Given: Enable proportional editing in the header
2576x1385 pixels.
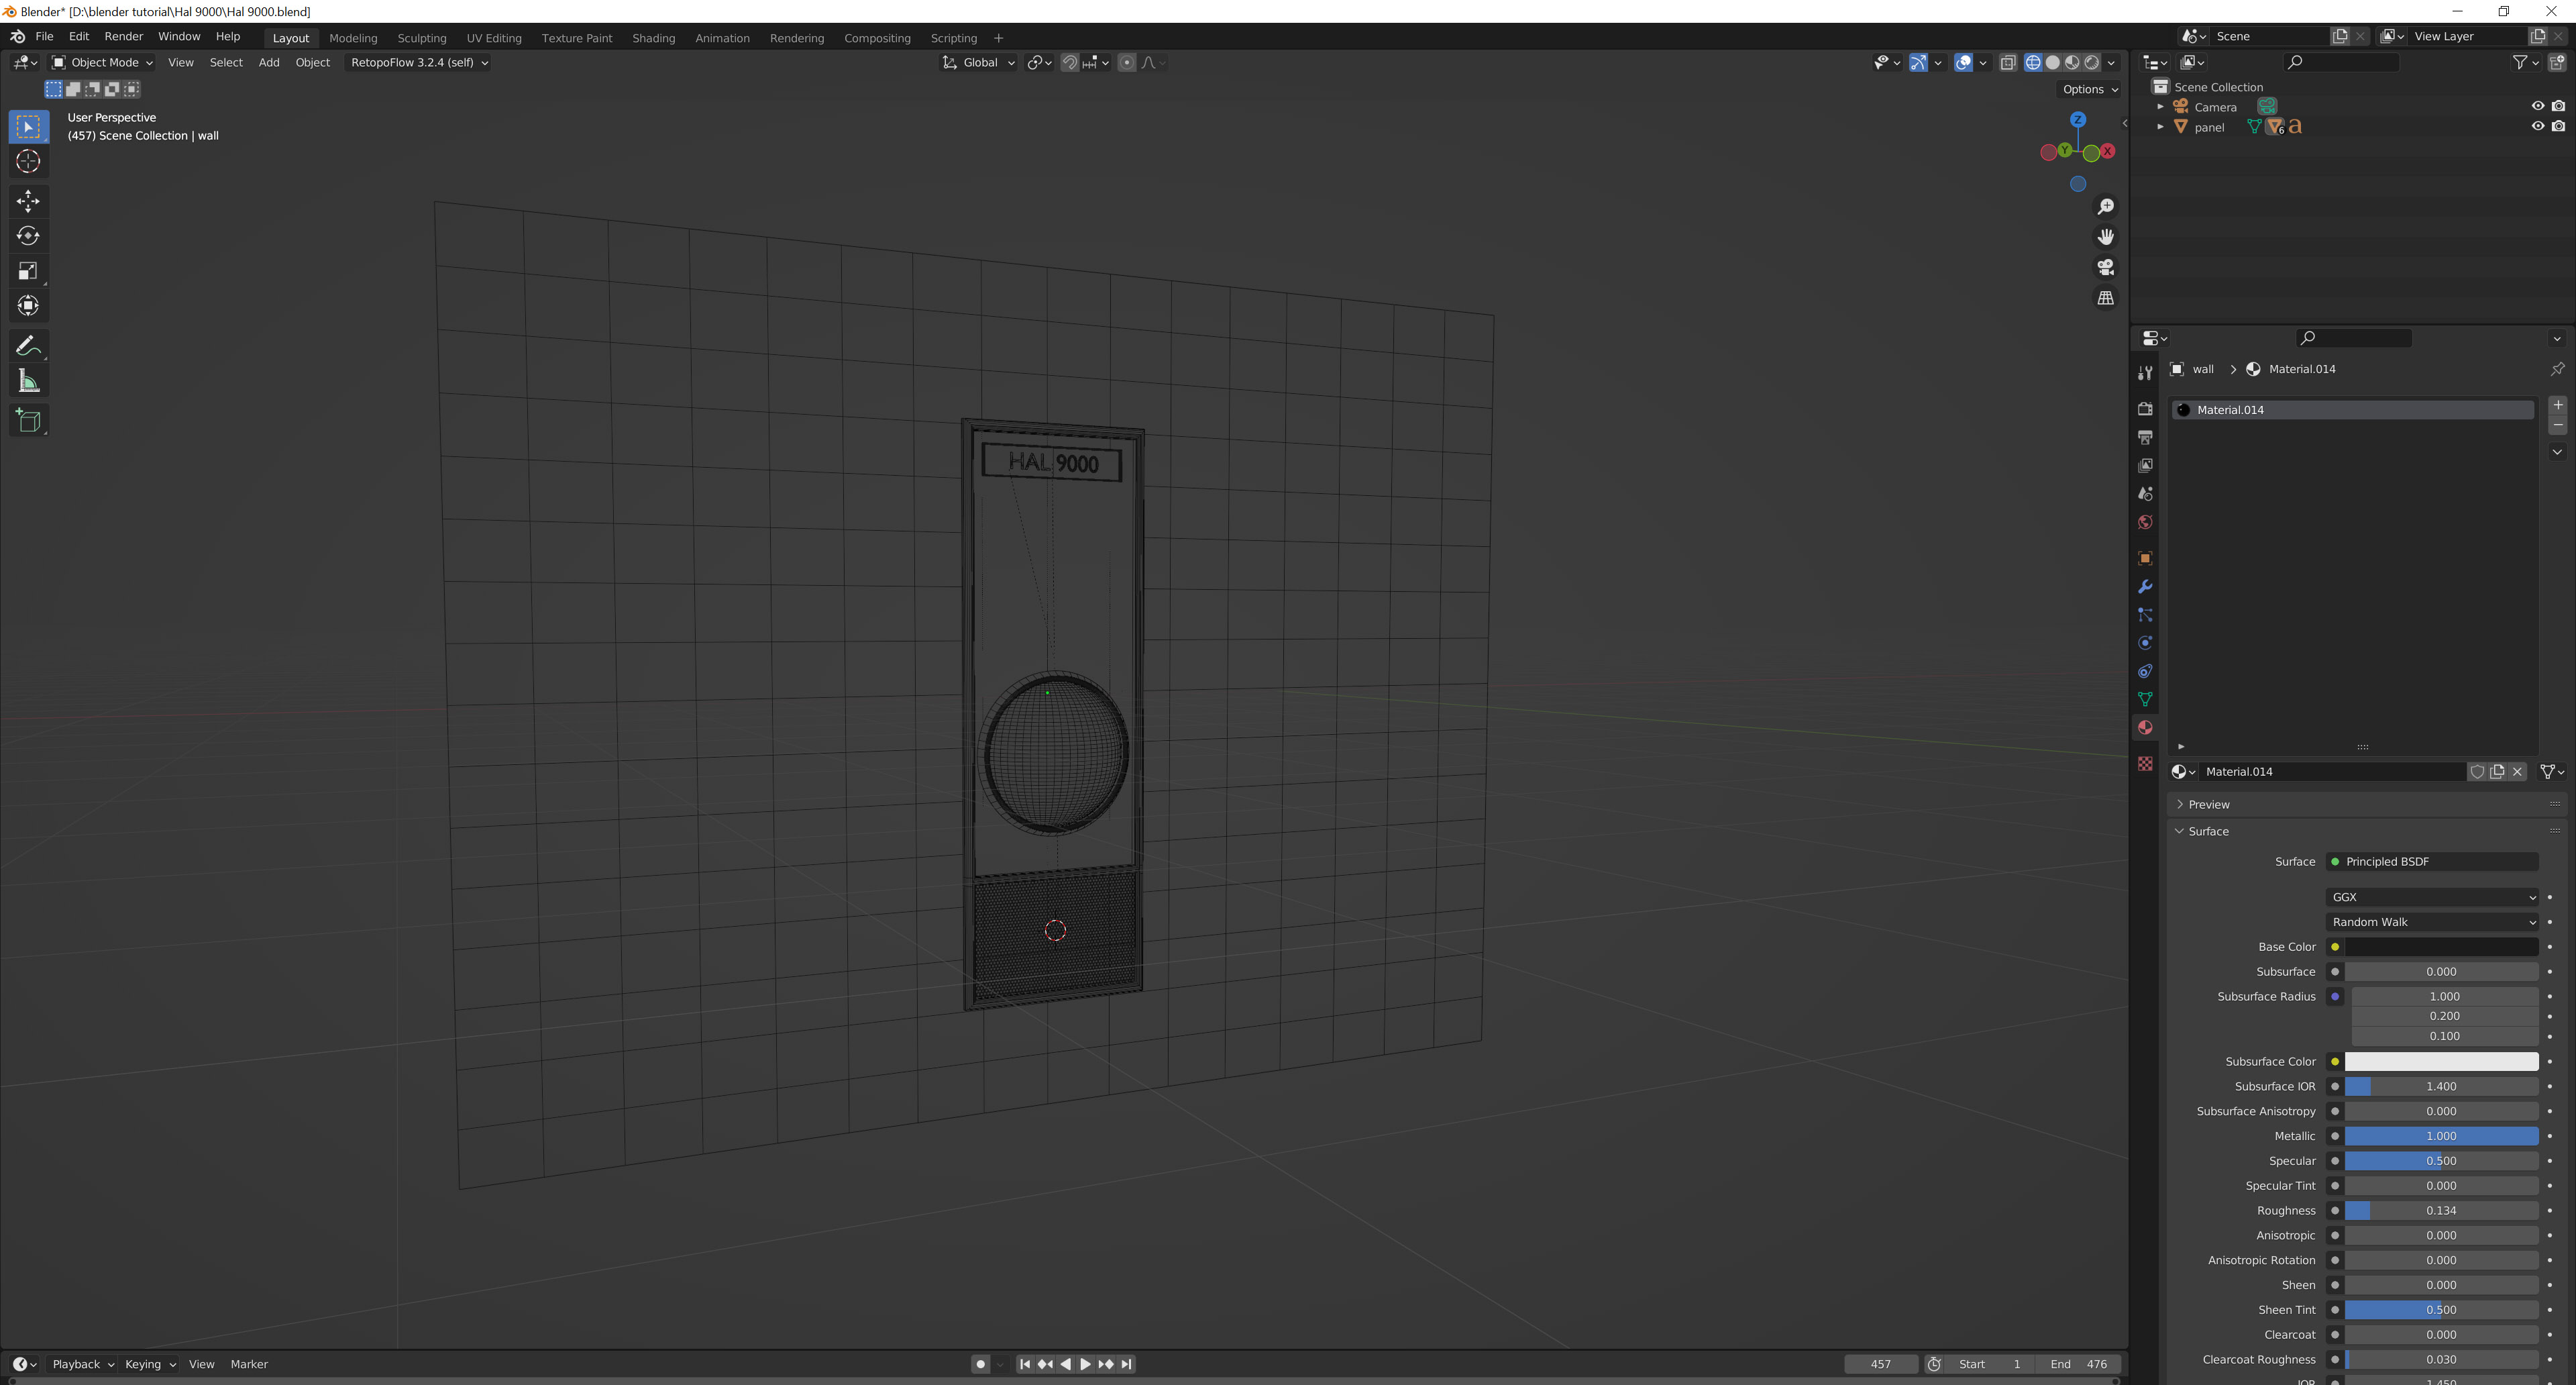Looking at the screenshot, I should [x=1127, y=62].
